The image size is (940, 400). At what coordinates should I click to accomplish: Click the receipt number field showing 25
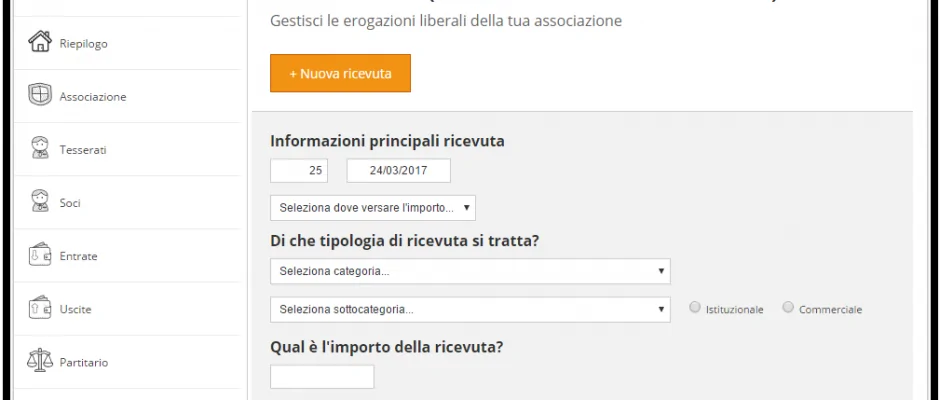click(x=299, y=170)
